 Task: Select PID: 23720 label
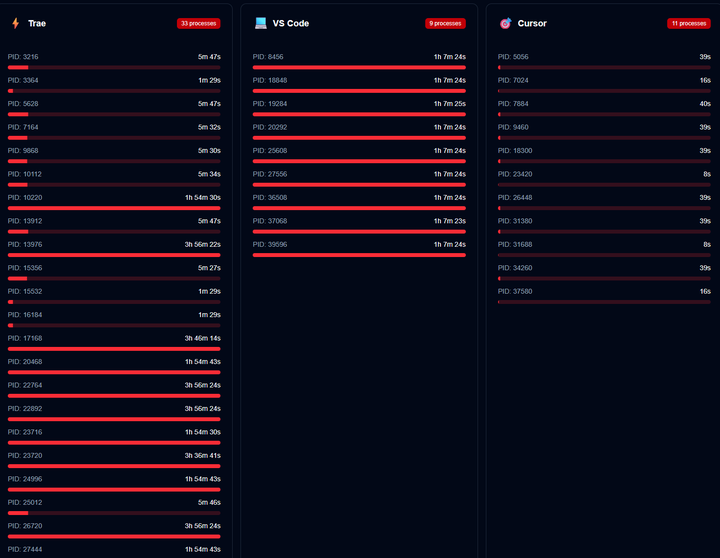pos(25,455)
